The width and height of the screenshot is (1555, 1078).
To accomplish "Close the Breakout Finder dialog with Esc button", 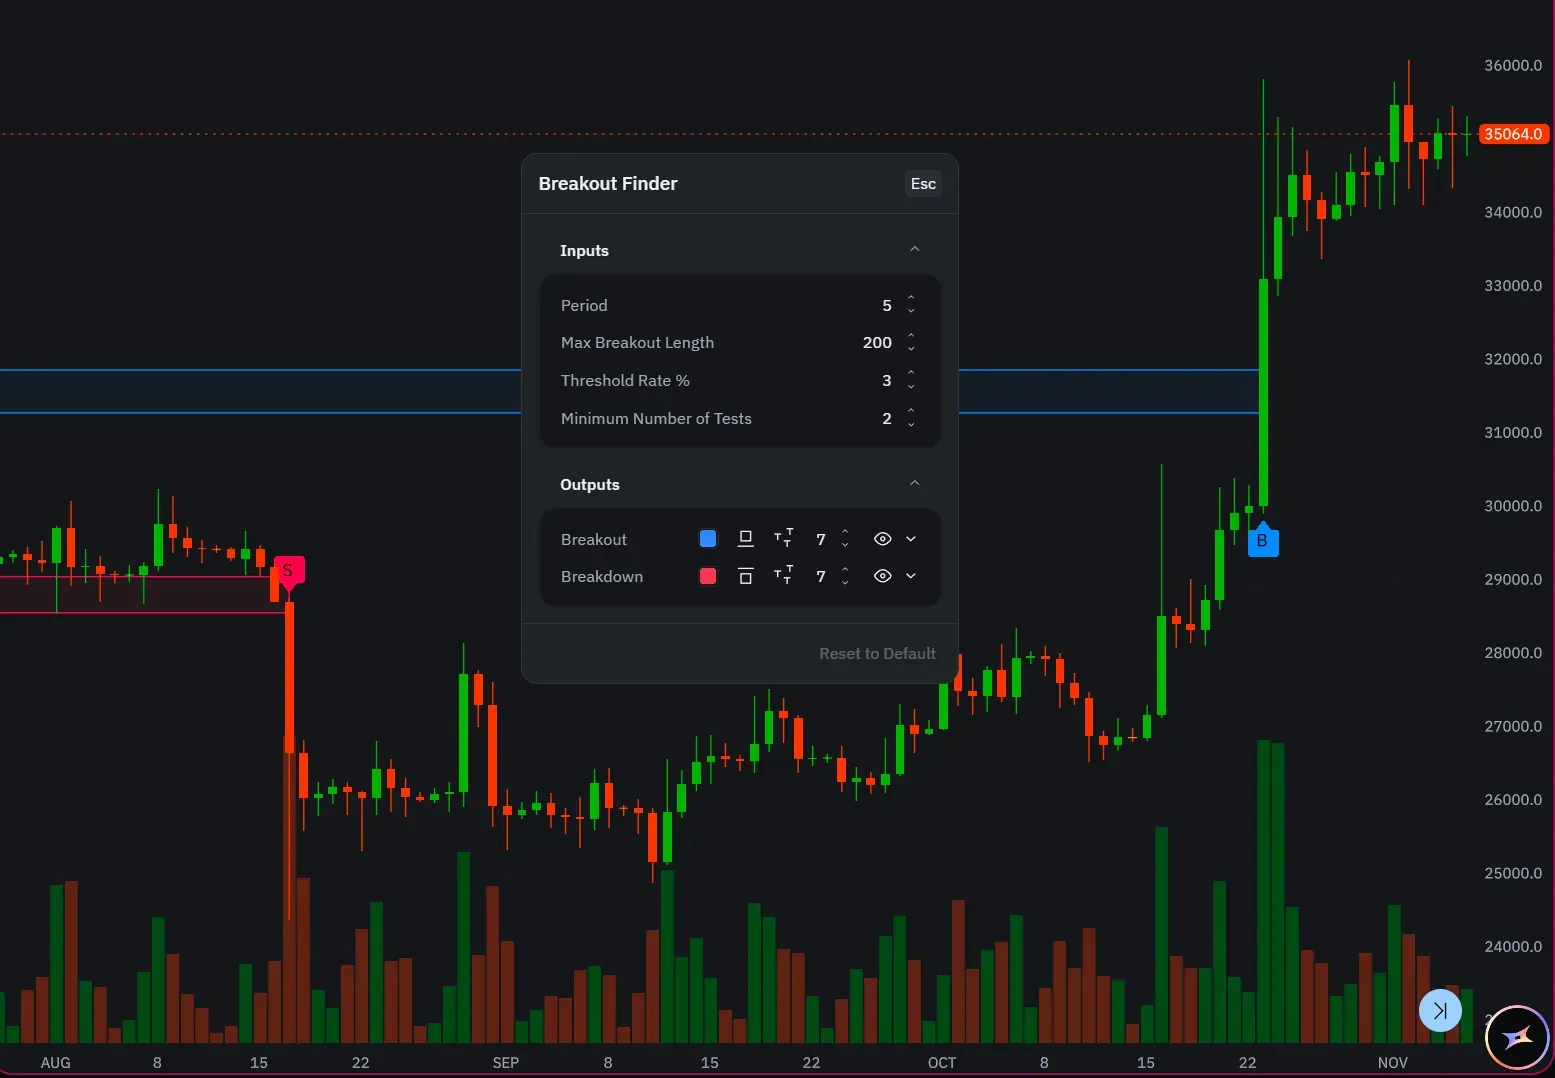I will pyautogui.click(x=923, y=184).
